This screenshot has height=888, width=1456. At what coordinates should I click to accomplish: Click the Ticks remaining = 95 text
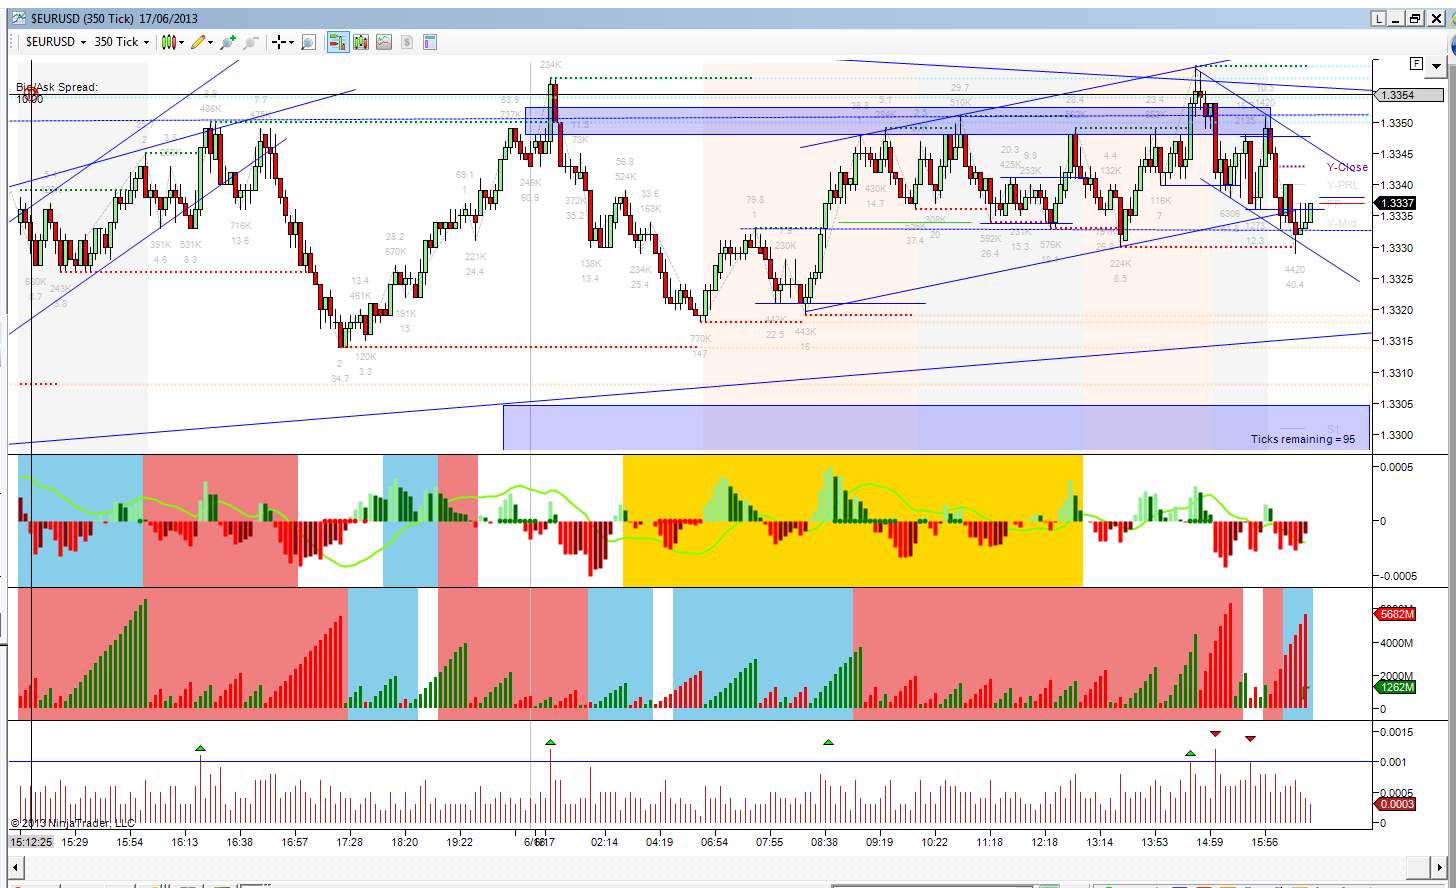1303,439
